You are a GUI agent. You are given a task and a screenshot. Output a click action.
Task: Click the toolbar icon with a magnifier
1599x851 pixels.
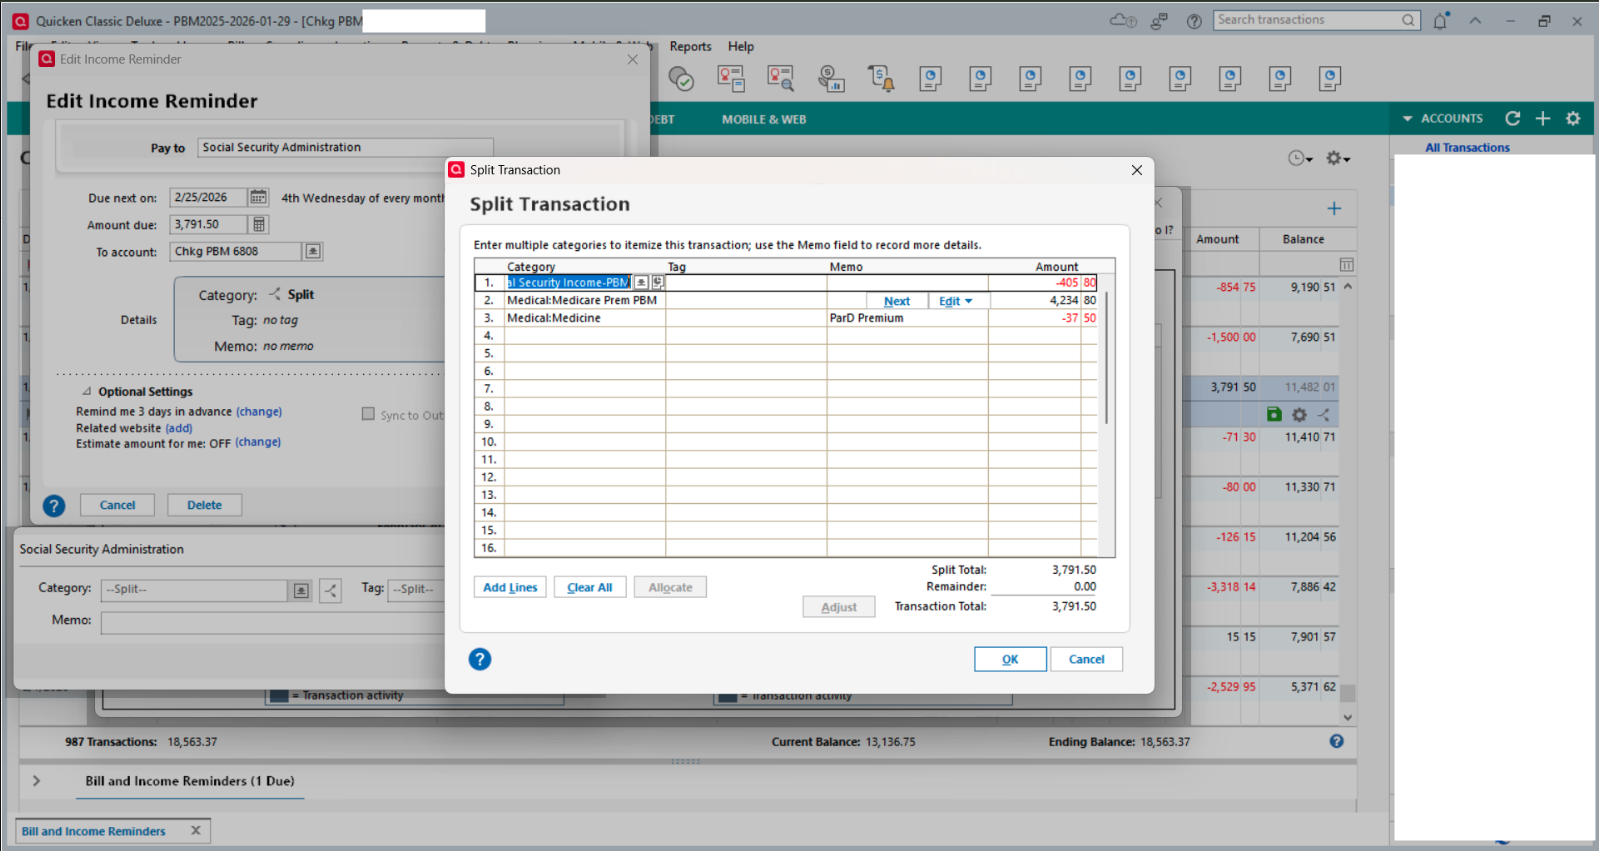[x=780, y=78]
